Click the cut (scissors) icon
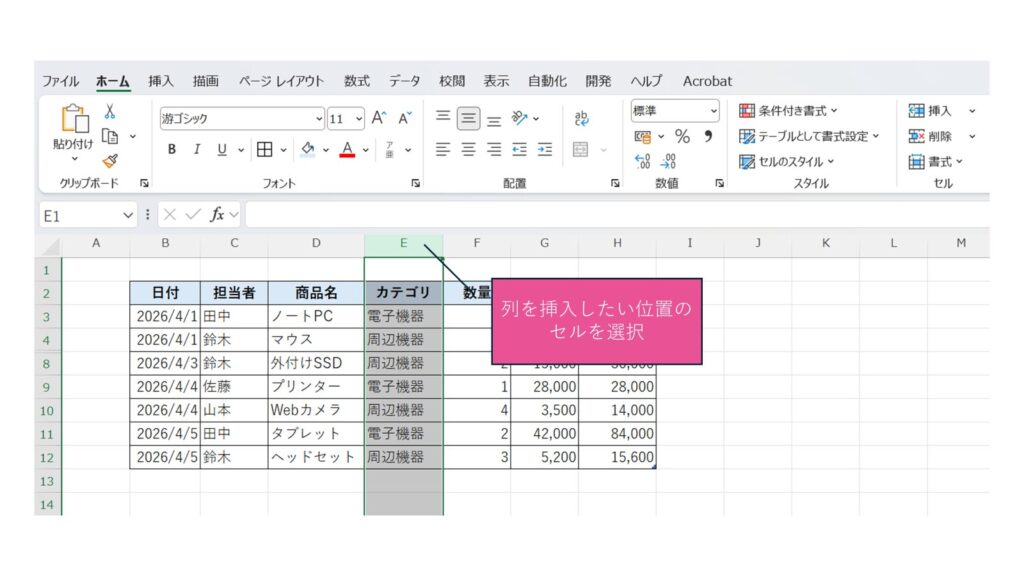The width and height of the screenshot is (1024, 576). click(110, 112)
